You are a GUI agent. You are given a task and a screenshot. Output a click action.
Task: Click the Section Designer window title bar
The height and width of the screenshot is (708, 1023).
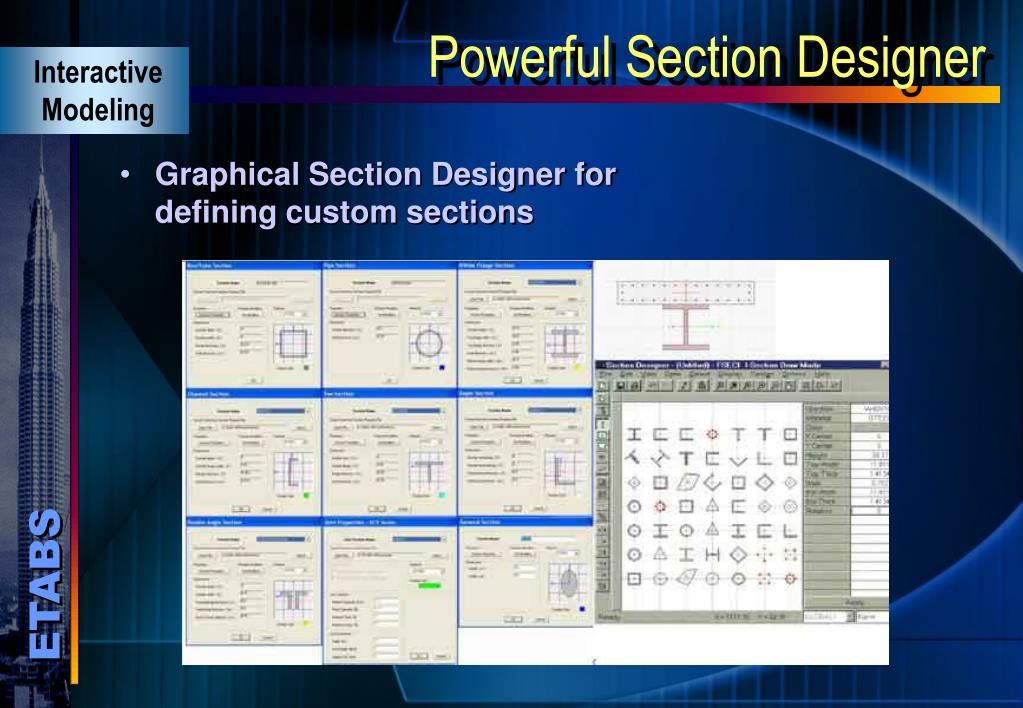(742, 365)
